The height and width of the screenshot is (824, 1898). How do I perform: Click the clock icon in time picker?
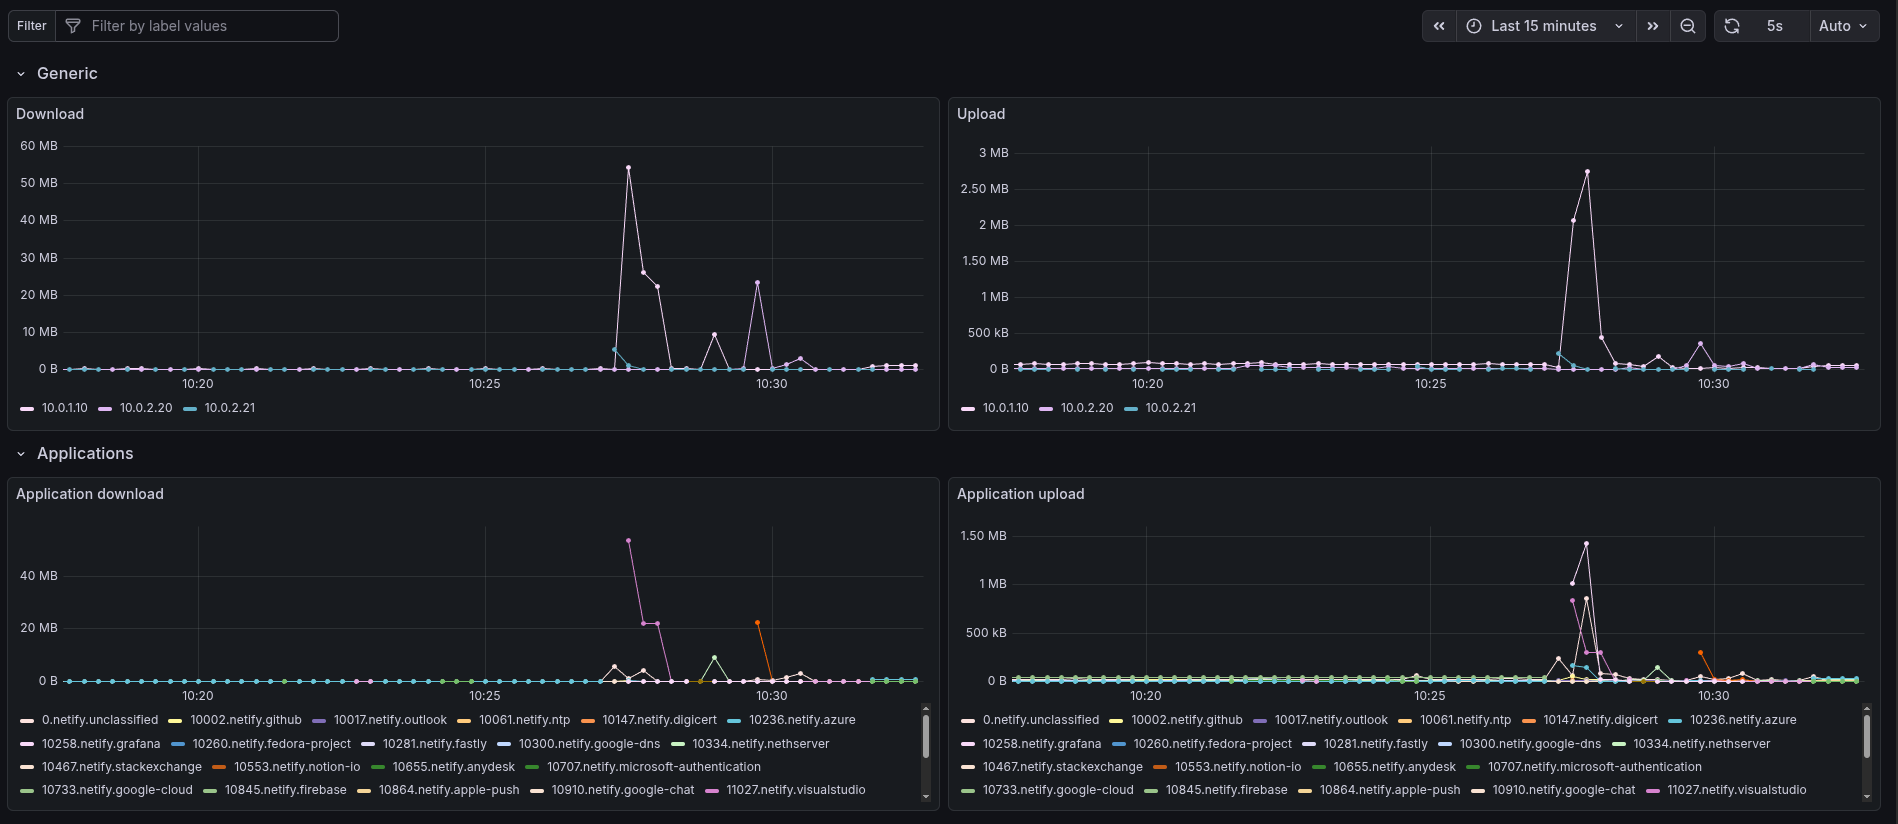1474,26
